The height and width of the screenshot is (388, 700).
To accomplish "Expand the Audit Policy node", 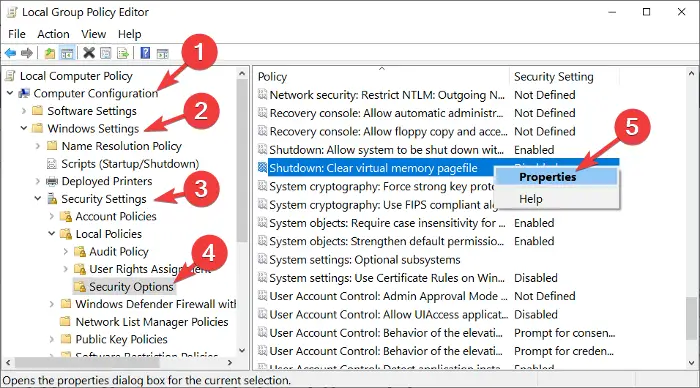I will click(x=66, y=251).
